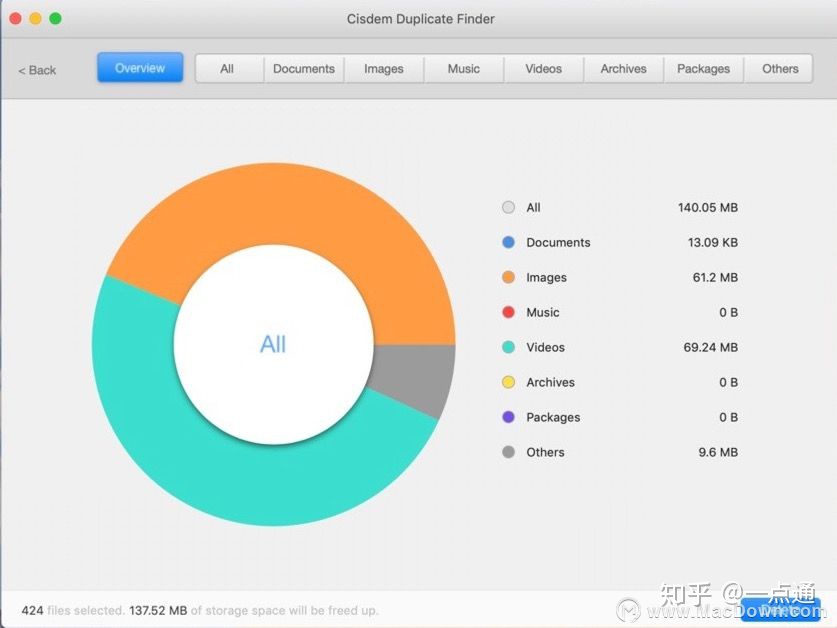Image resolution: width=837 pixels, height=628 pixels.
Task: Click the 61.2 MB images size
Action: 715,277
